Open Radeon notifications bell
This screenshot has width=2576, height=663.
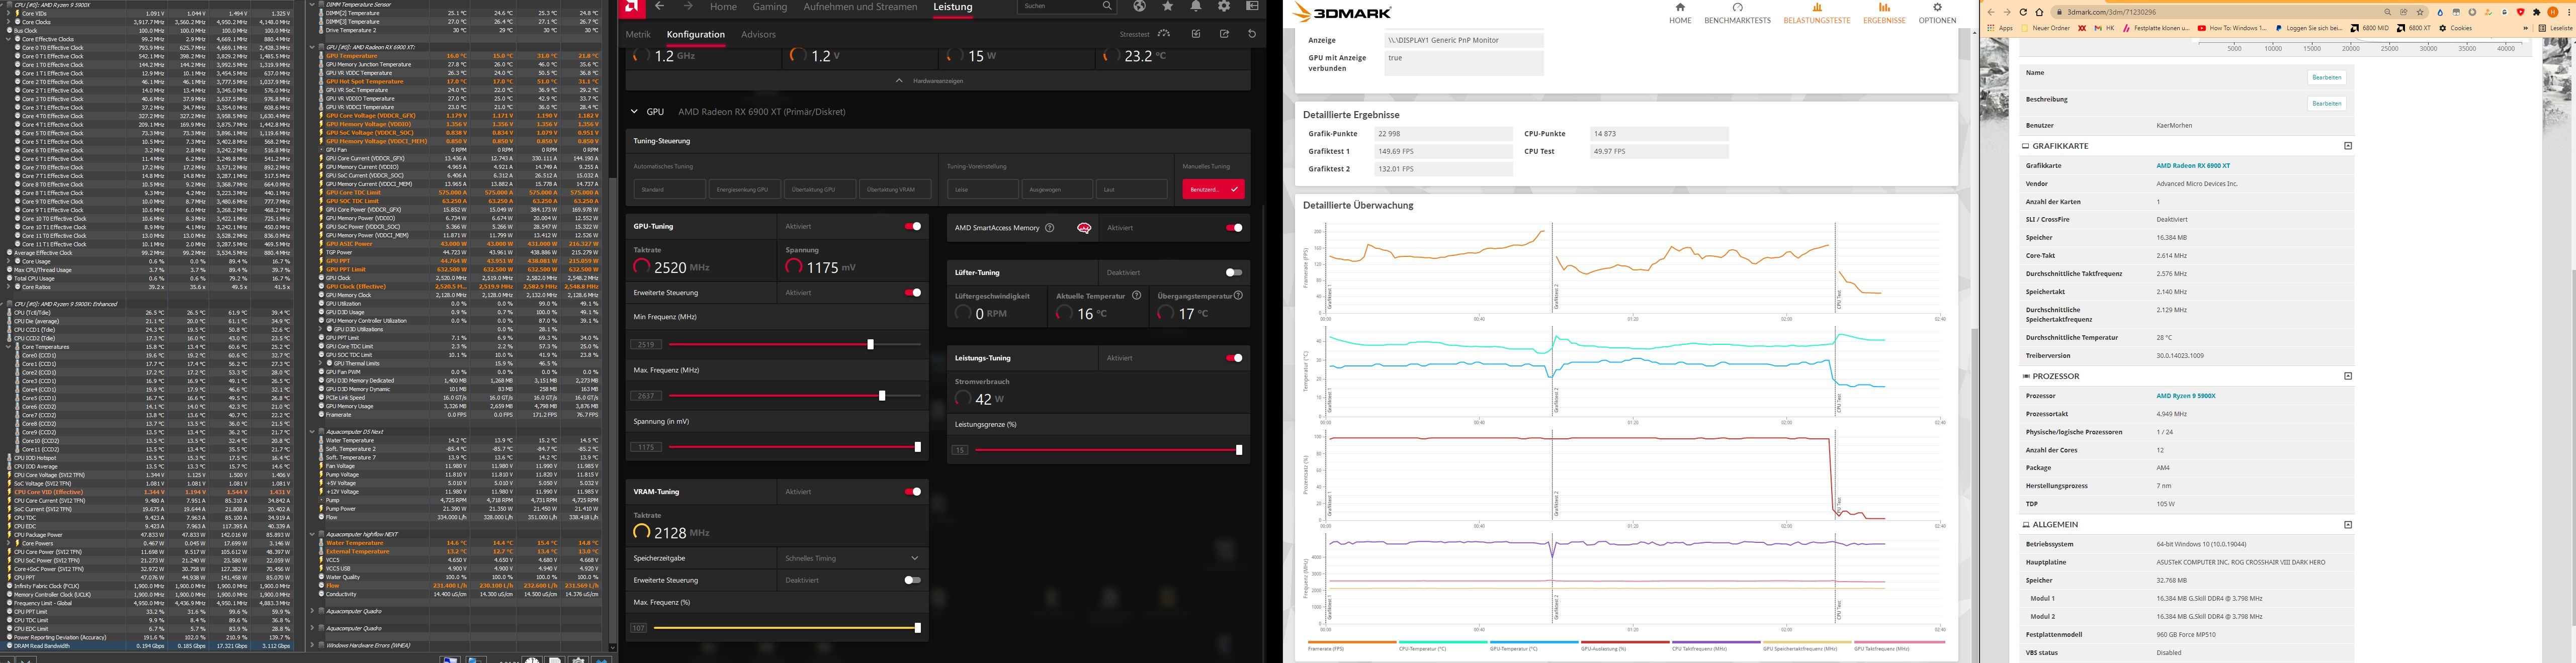tap(1195, 6)
